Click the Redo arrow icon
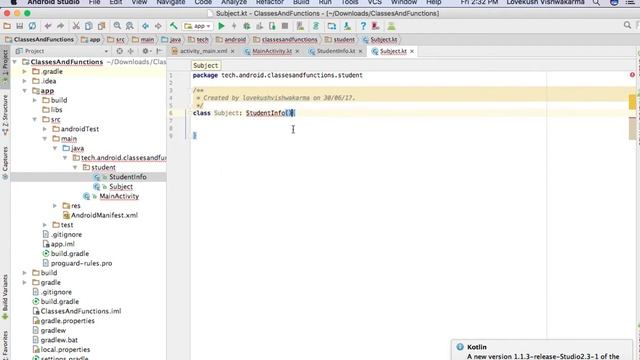640x360 pixels. [x=60, y=26]
